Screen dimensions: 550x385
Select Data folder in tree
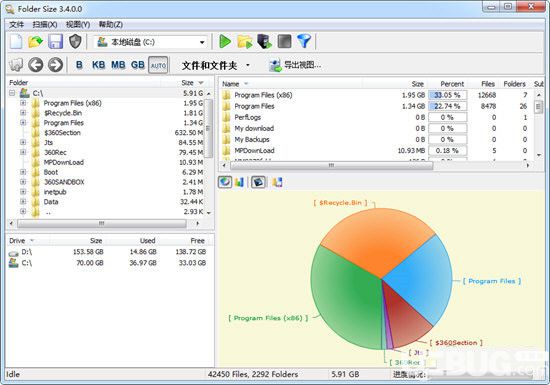coord(51,202)
